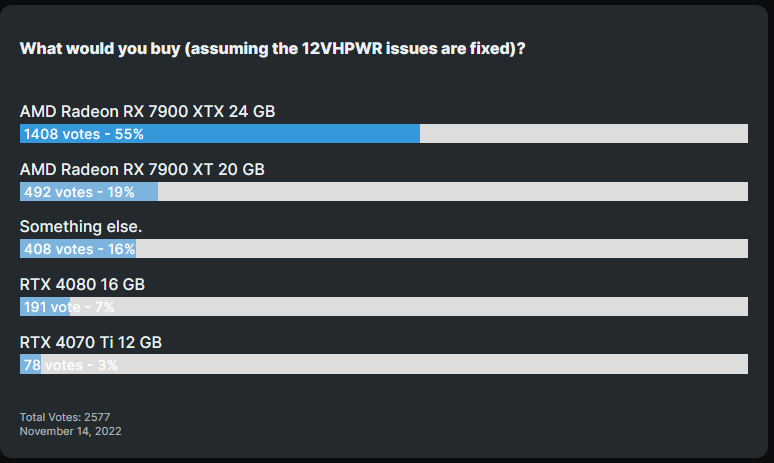Choose AMD Radeon RX 7900 XT 20 GB label
The width and height of the screenshot is (774, 463).
pos(142,169)
